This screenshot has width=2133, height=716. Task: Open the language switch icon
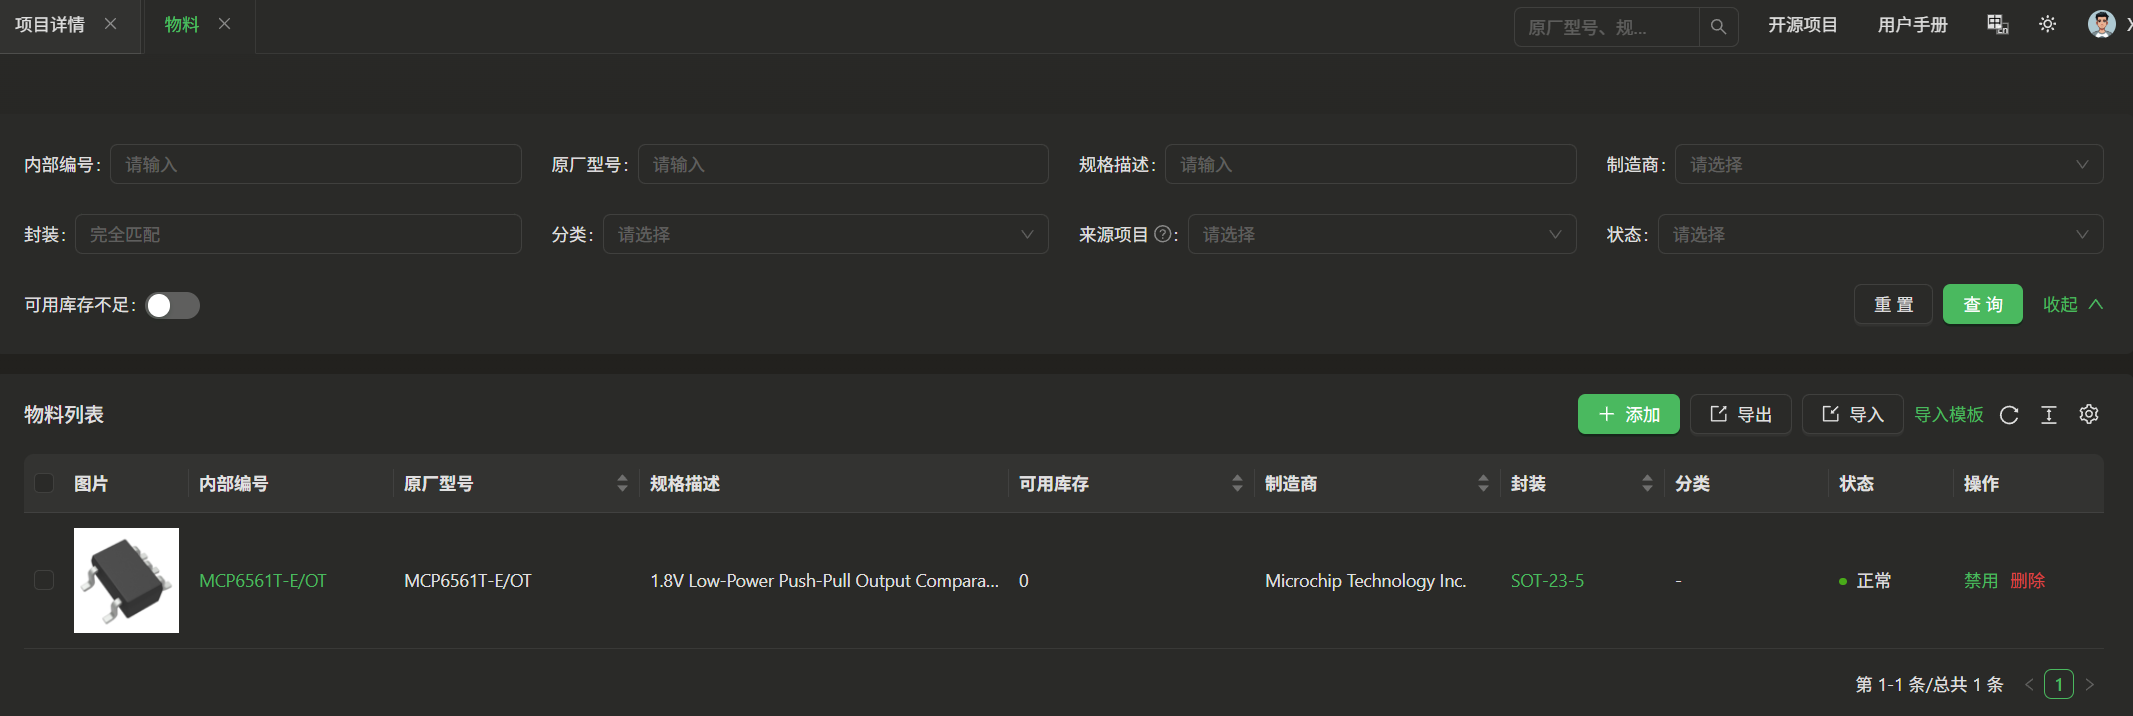(1997, 25)
